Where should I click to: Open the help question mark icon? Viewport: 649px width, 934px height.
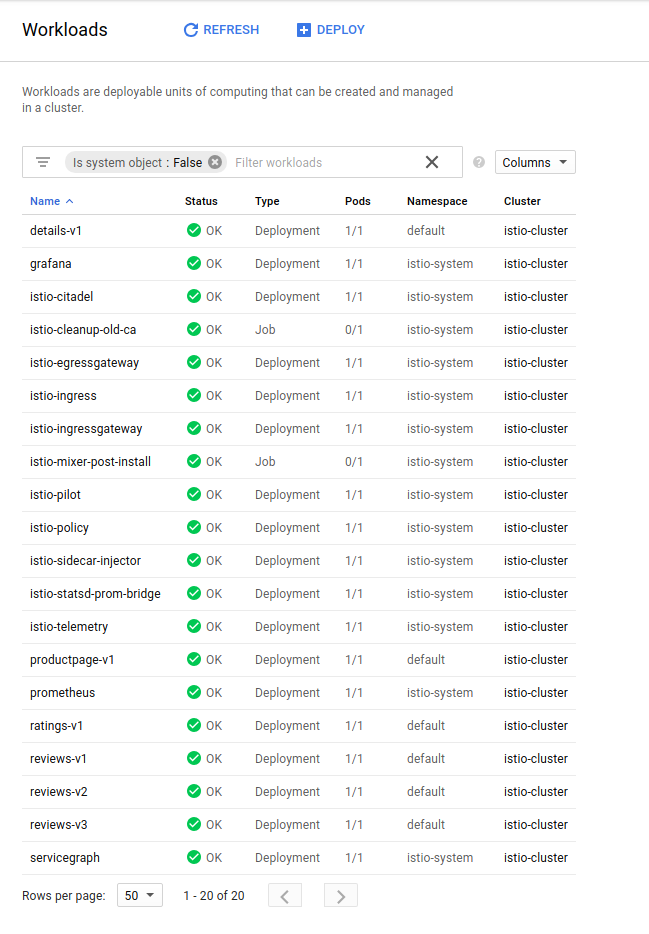point(479,162)
